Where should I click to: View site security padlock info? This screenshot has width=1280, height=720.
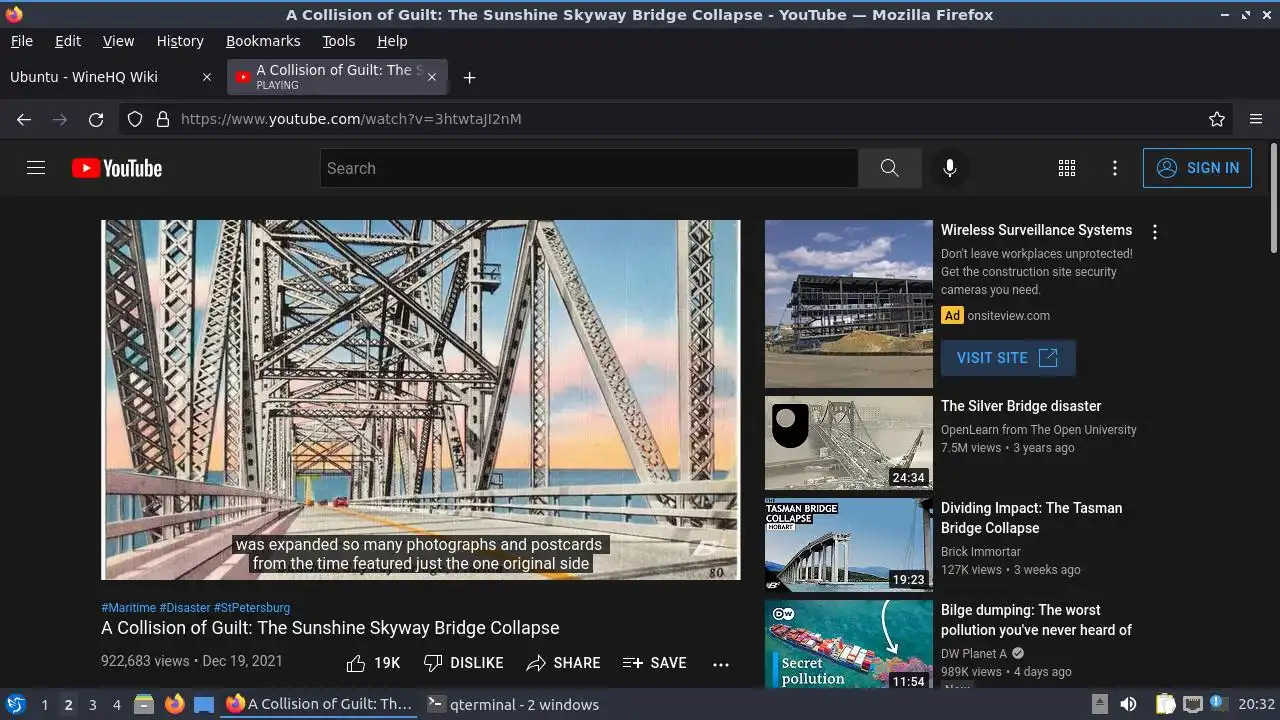point(163,119)
